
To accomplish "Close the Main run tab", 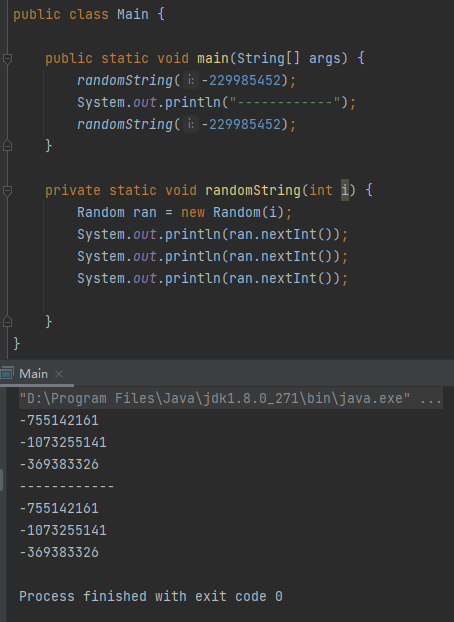I will [x=59, y=374].
